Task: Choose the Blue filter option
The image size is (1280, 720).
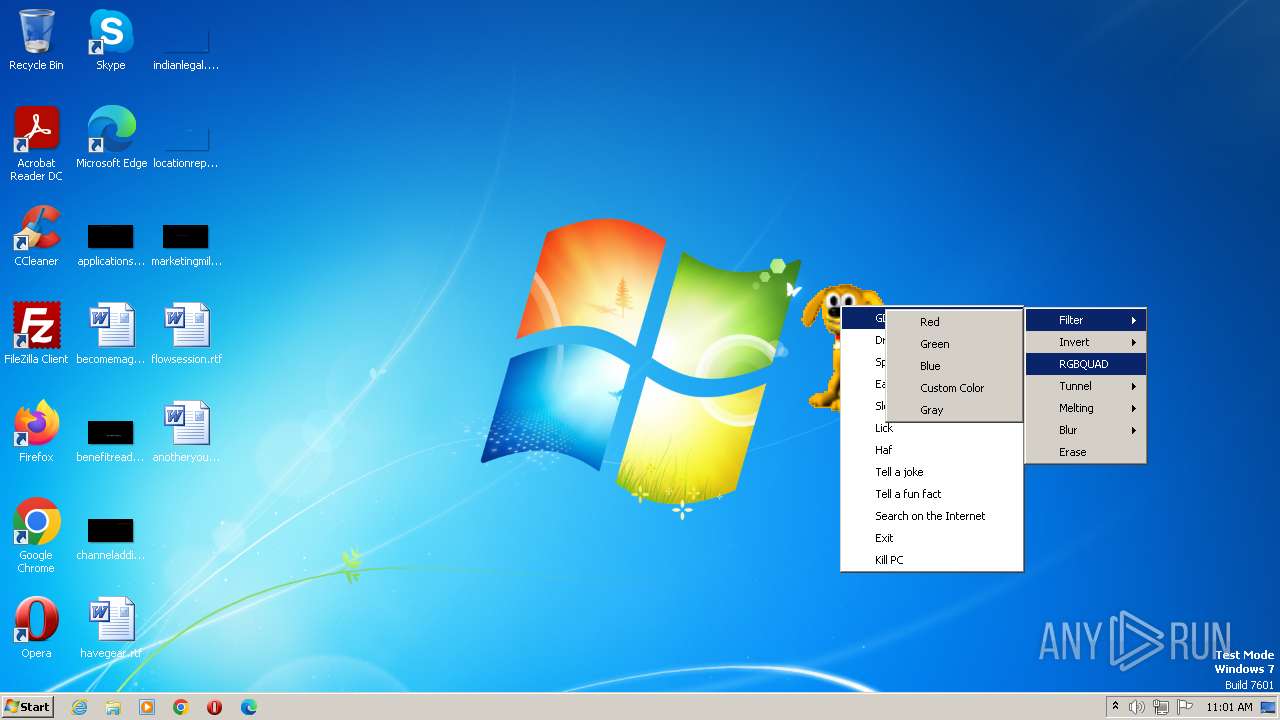Action: click(x=954, y=366)
